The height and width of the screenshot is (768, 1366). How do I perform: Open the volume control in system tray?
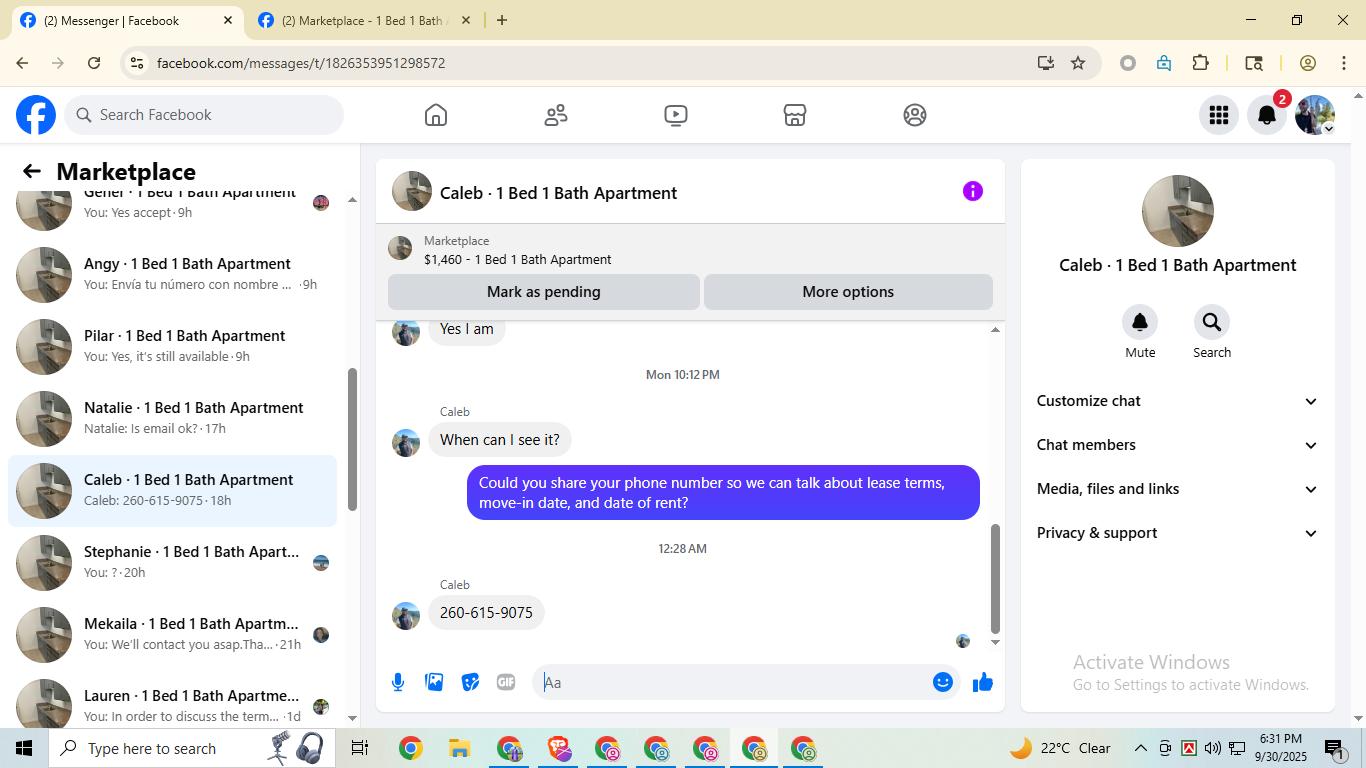coord(1213,748)
